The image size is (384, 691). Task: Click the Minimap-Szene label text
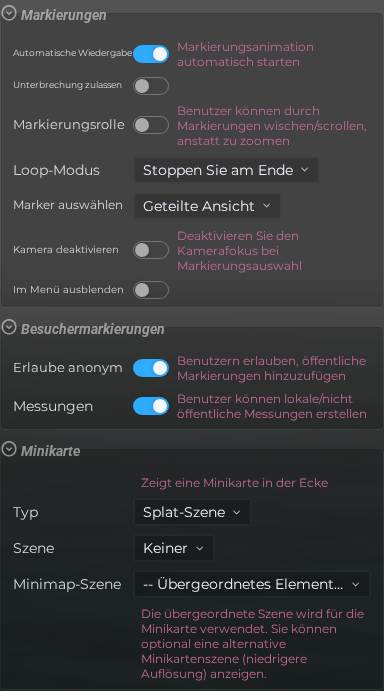(67, 584)
